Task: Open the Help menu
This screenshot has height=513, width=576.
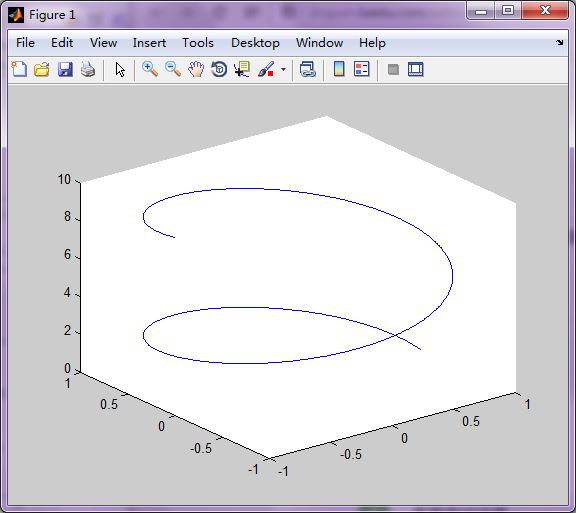Action: pos(372,43)
